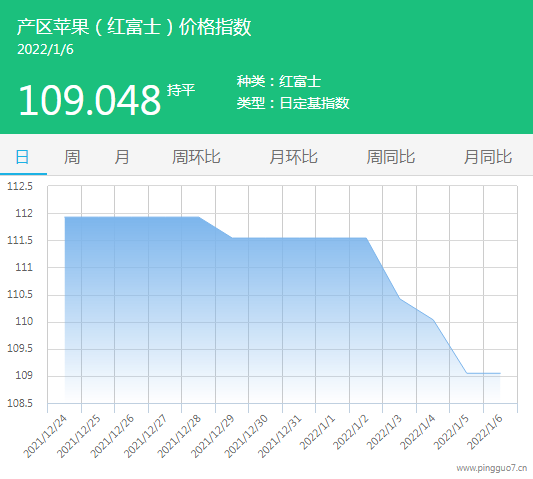
Task: Click the 2022/1/4 data point
Action: pyautogui.click(x=433, y=320)
